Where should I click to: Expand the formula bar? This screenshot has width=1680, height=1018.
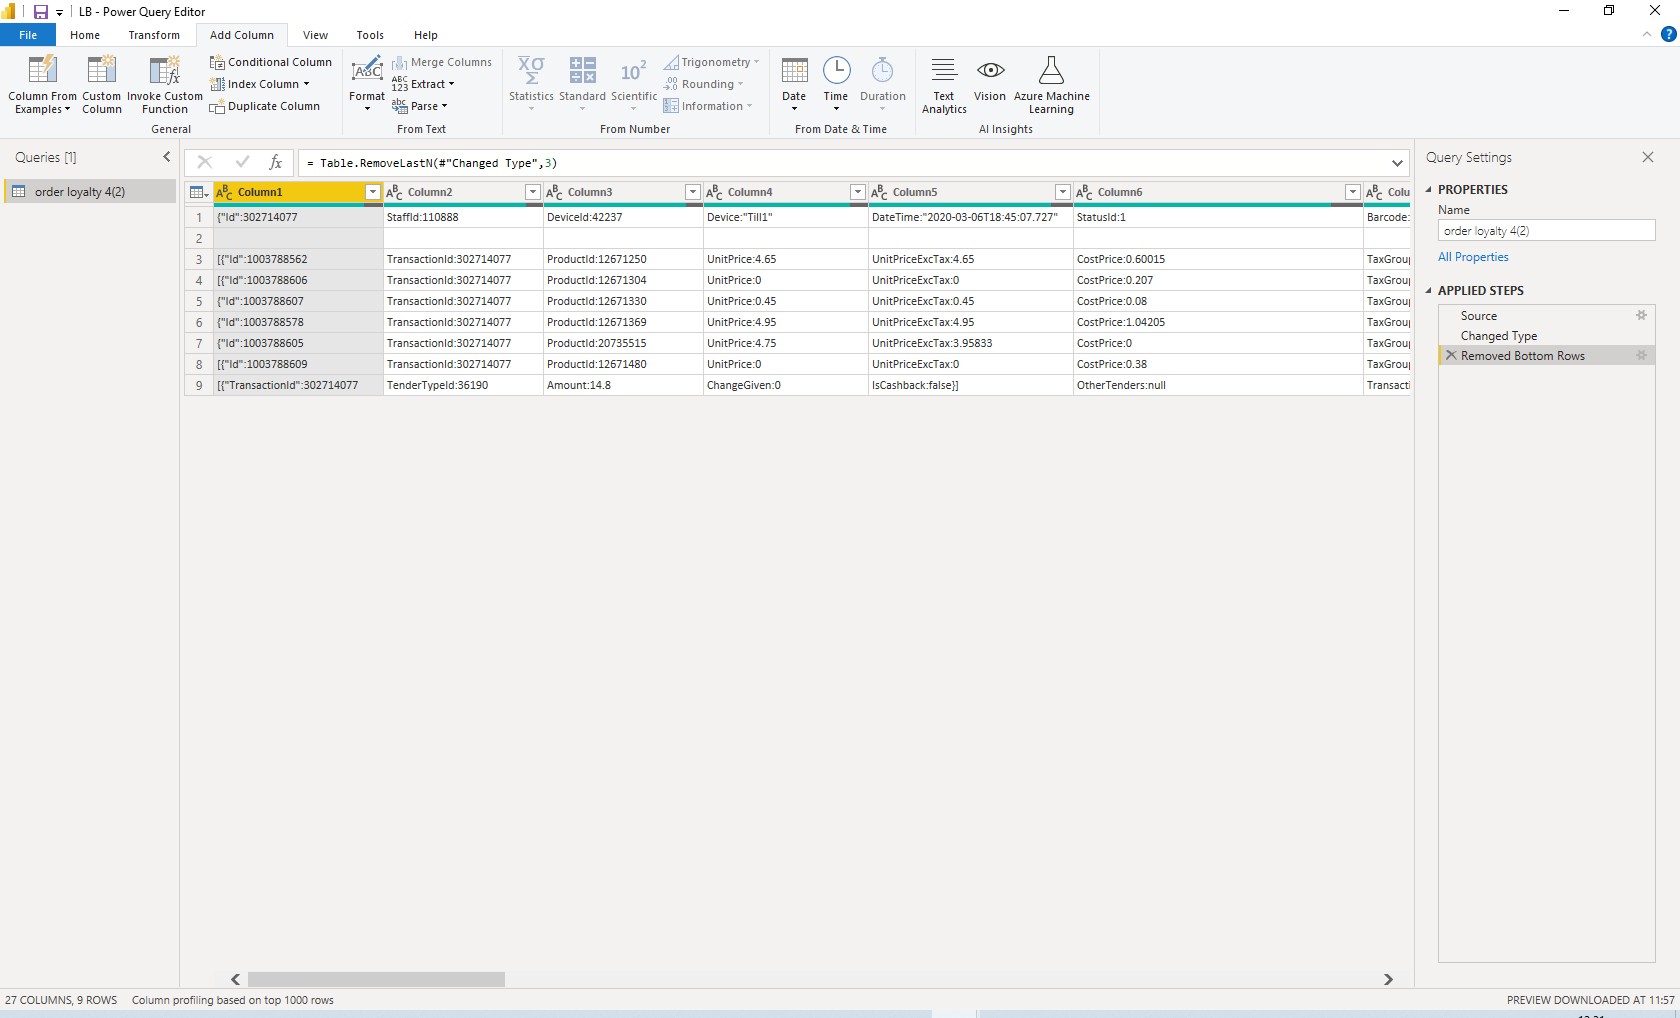coord(1397,163)
